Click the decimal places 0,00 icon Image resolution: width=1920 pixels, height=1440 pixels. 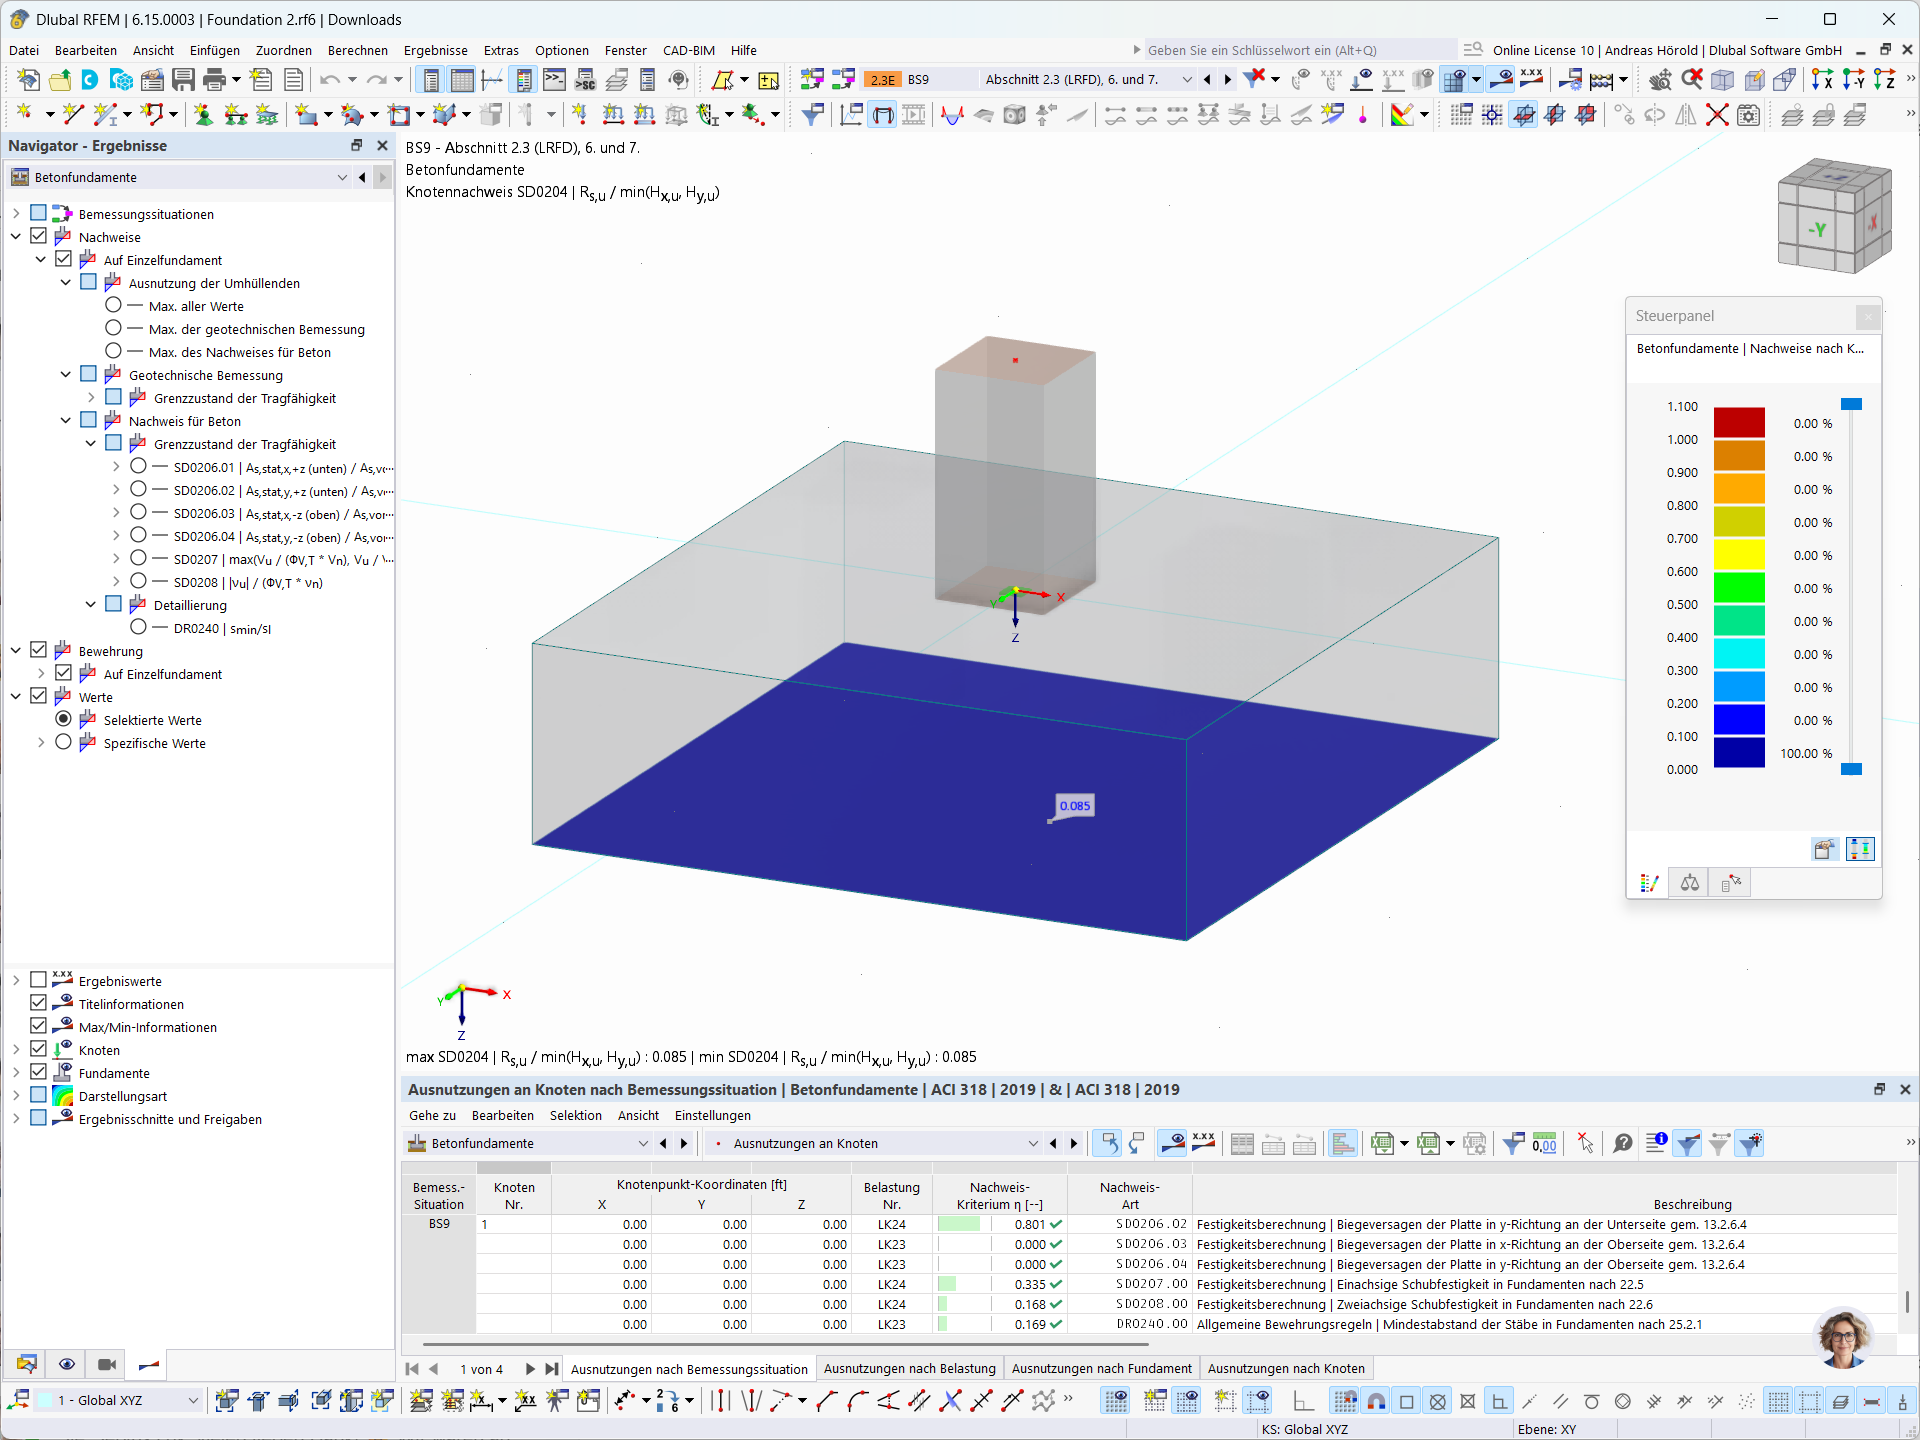point(1544,1143)
